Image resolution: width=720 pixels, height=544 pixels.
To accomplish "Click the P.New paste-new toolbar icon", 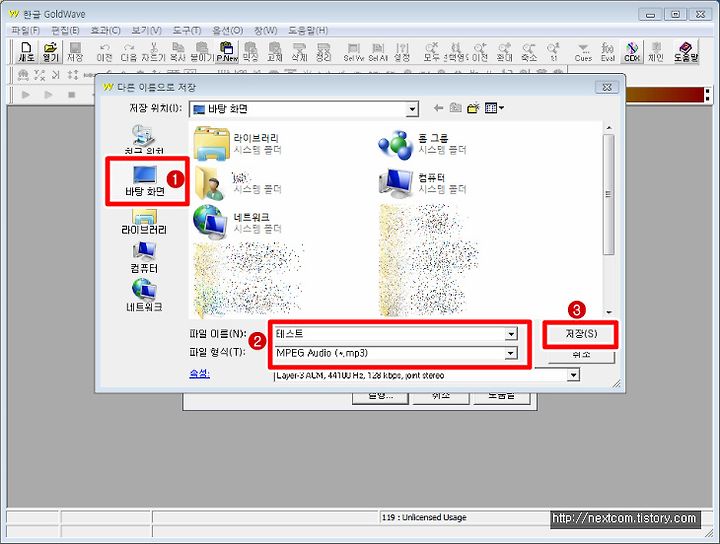I will coord(227,51).
